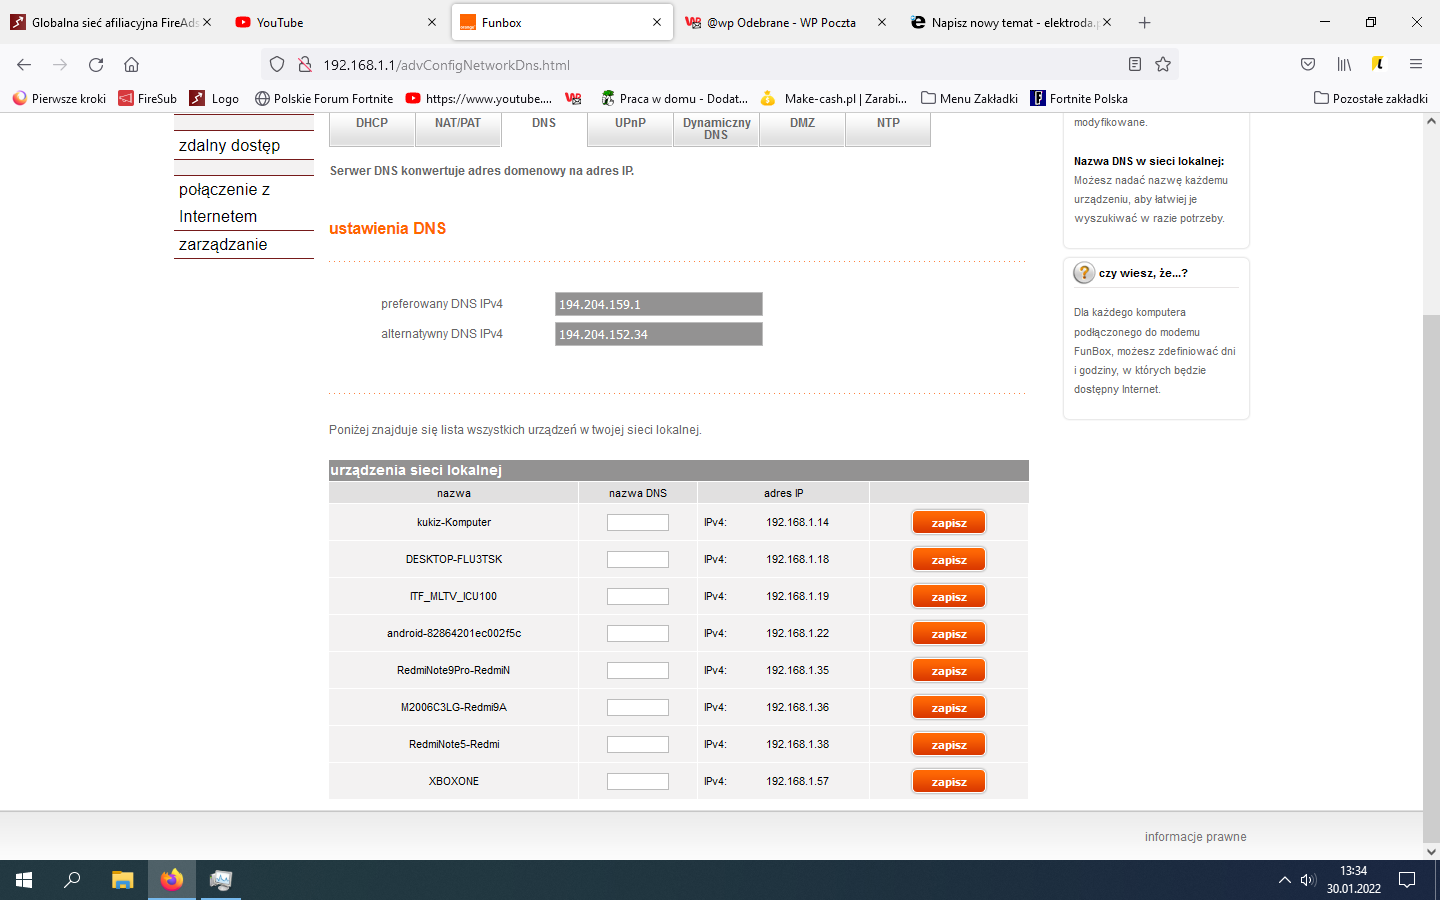Switch to the DHCP tab

(x=372, y=129)
